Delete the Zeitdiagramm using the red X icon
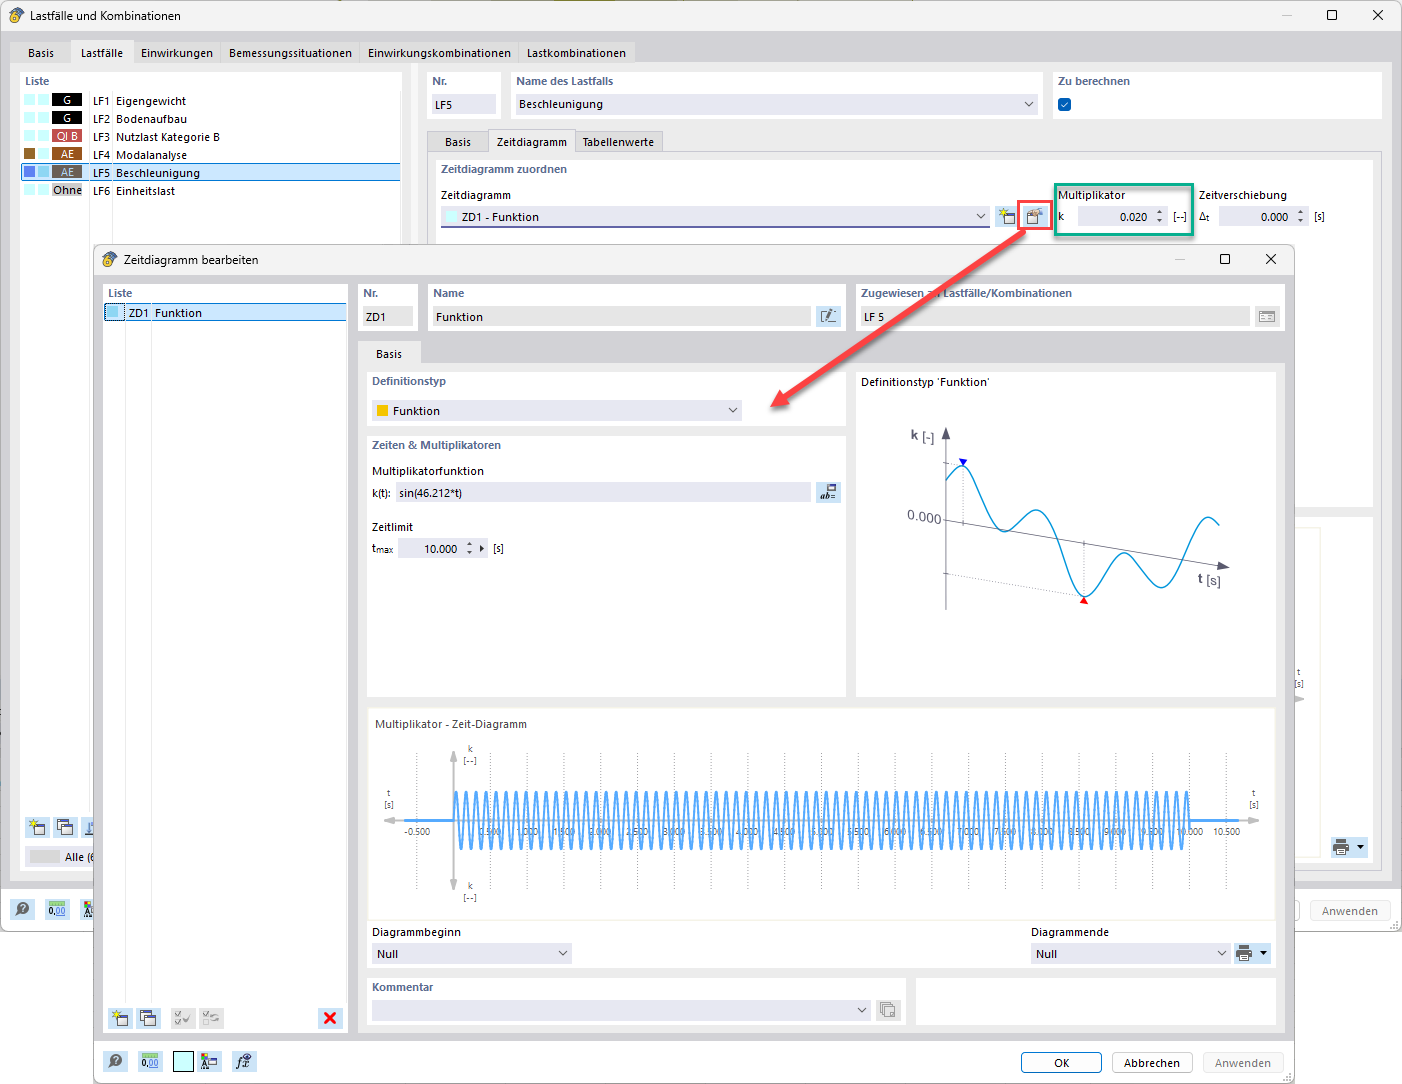 330,1018
